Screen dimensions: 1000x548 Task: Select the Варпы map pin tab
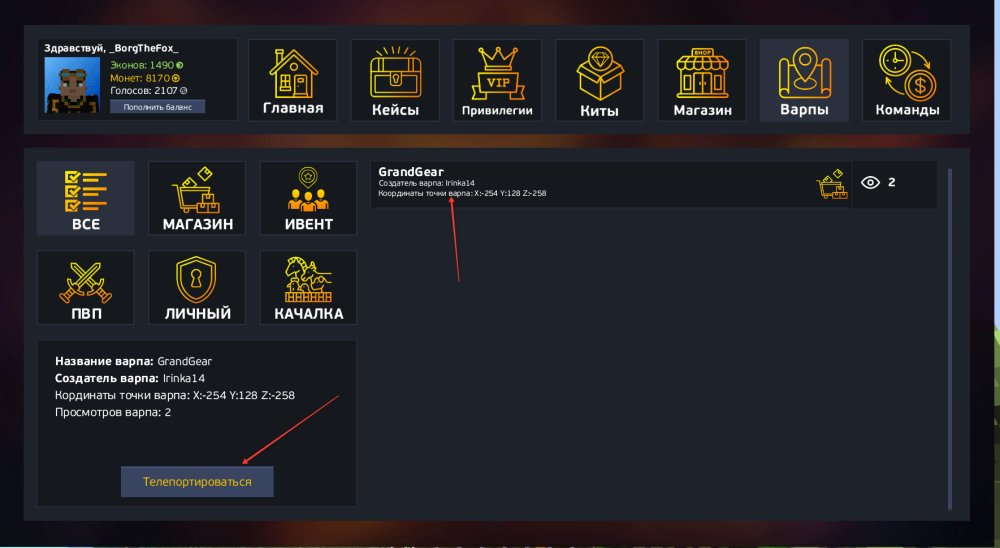[x=804, y=80]
